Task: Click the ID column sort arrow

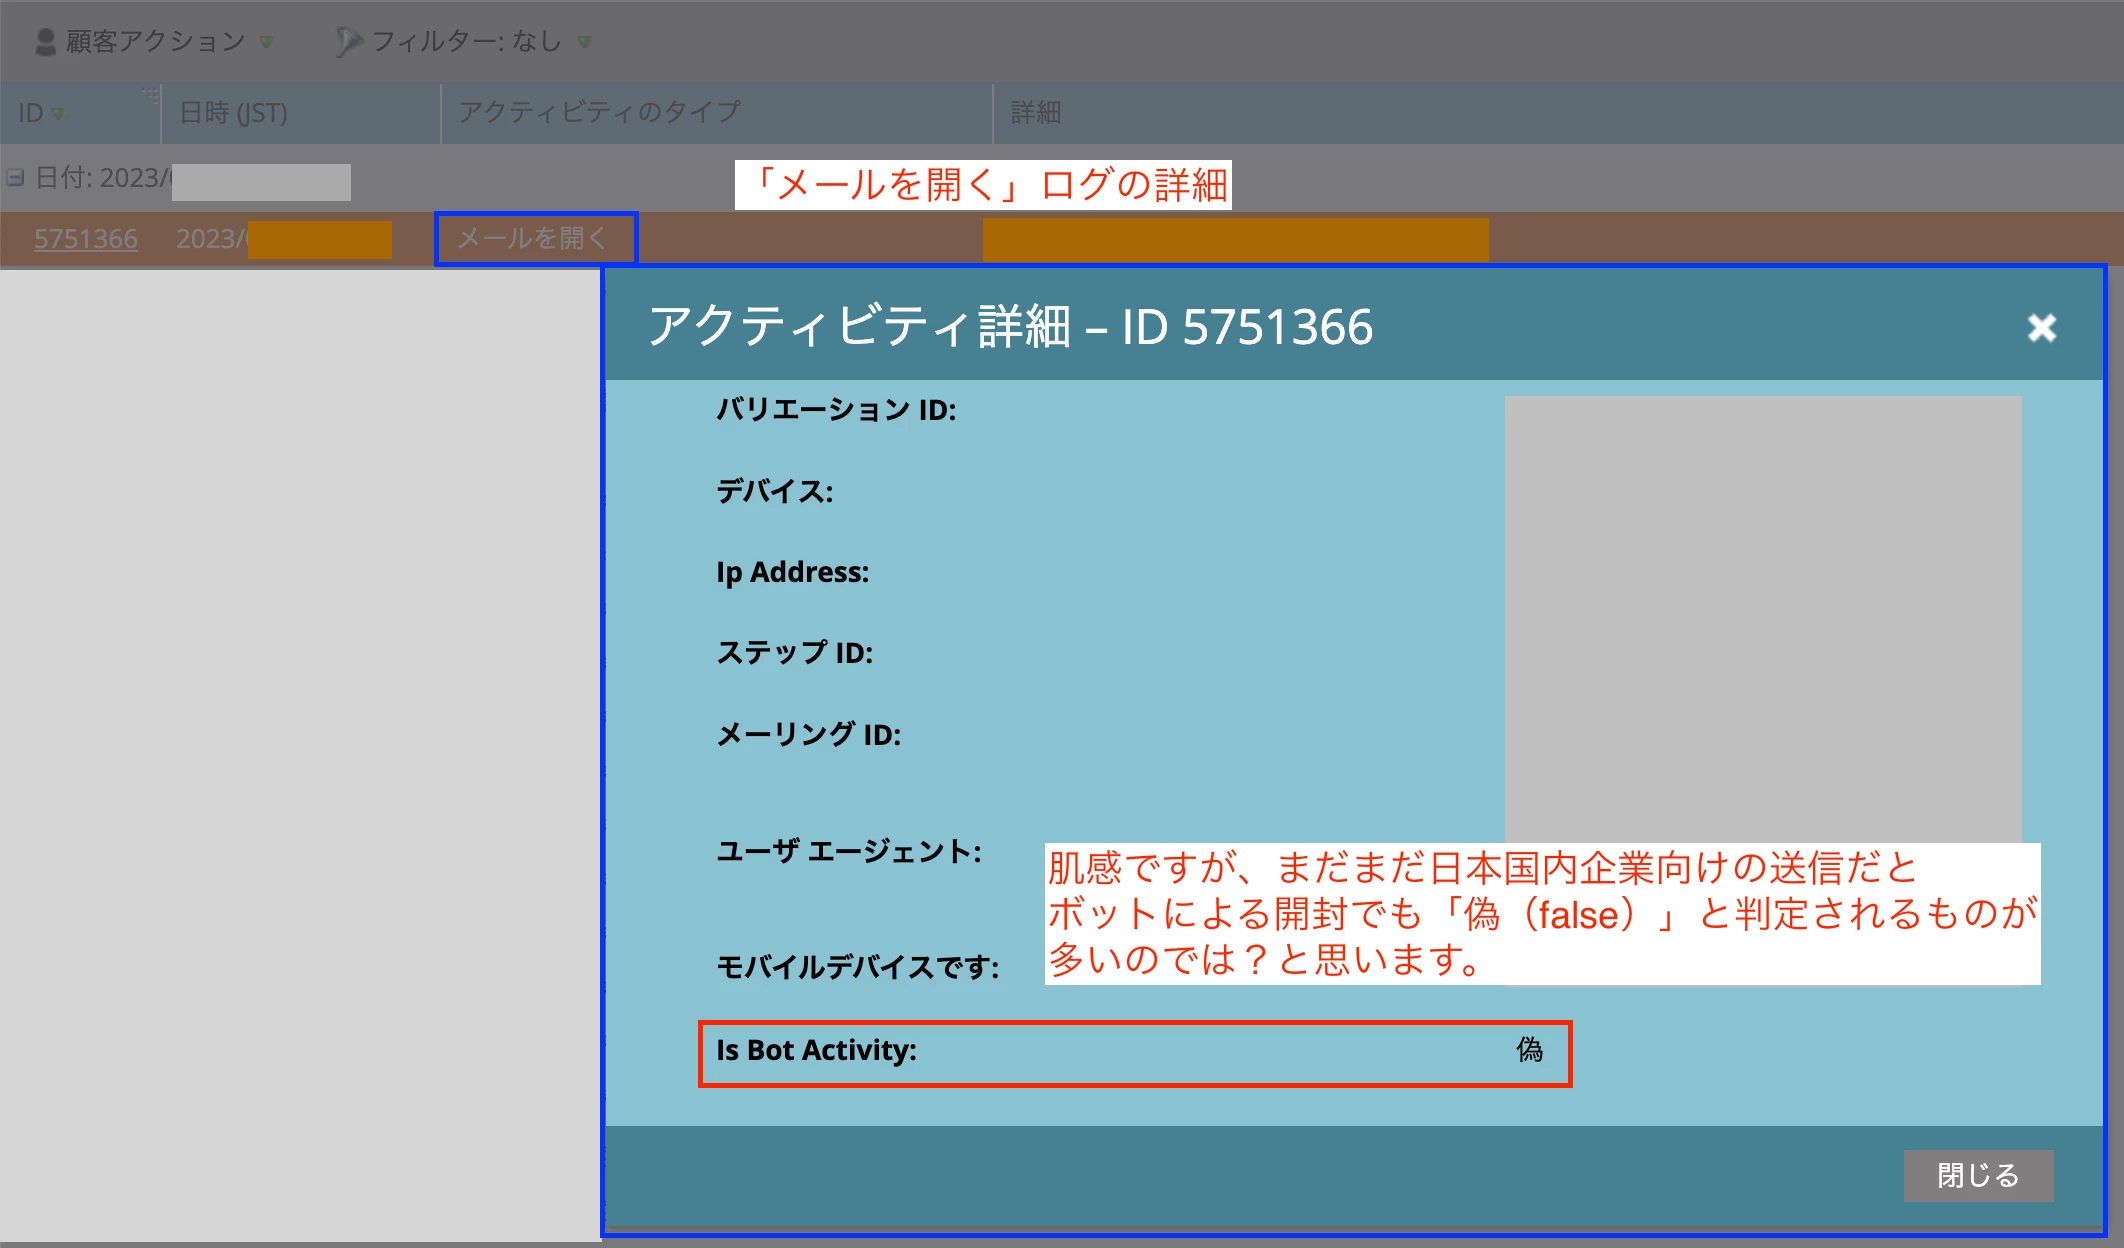Action: click(58, 114)
